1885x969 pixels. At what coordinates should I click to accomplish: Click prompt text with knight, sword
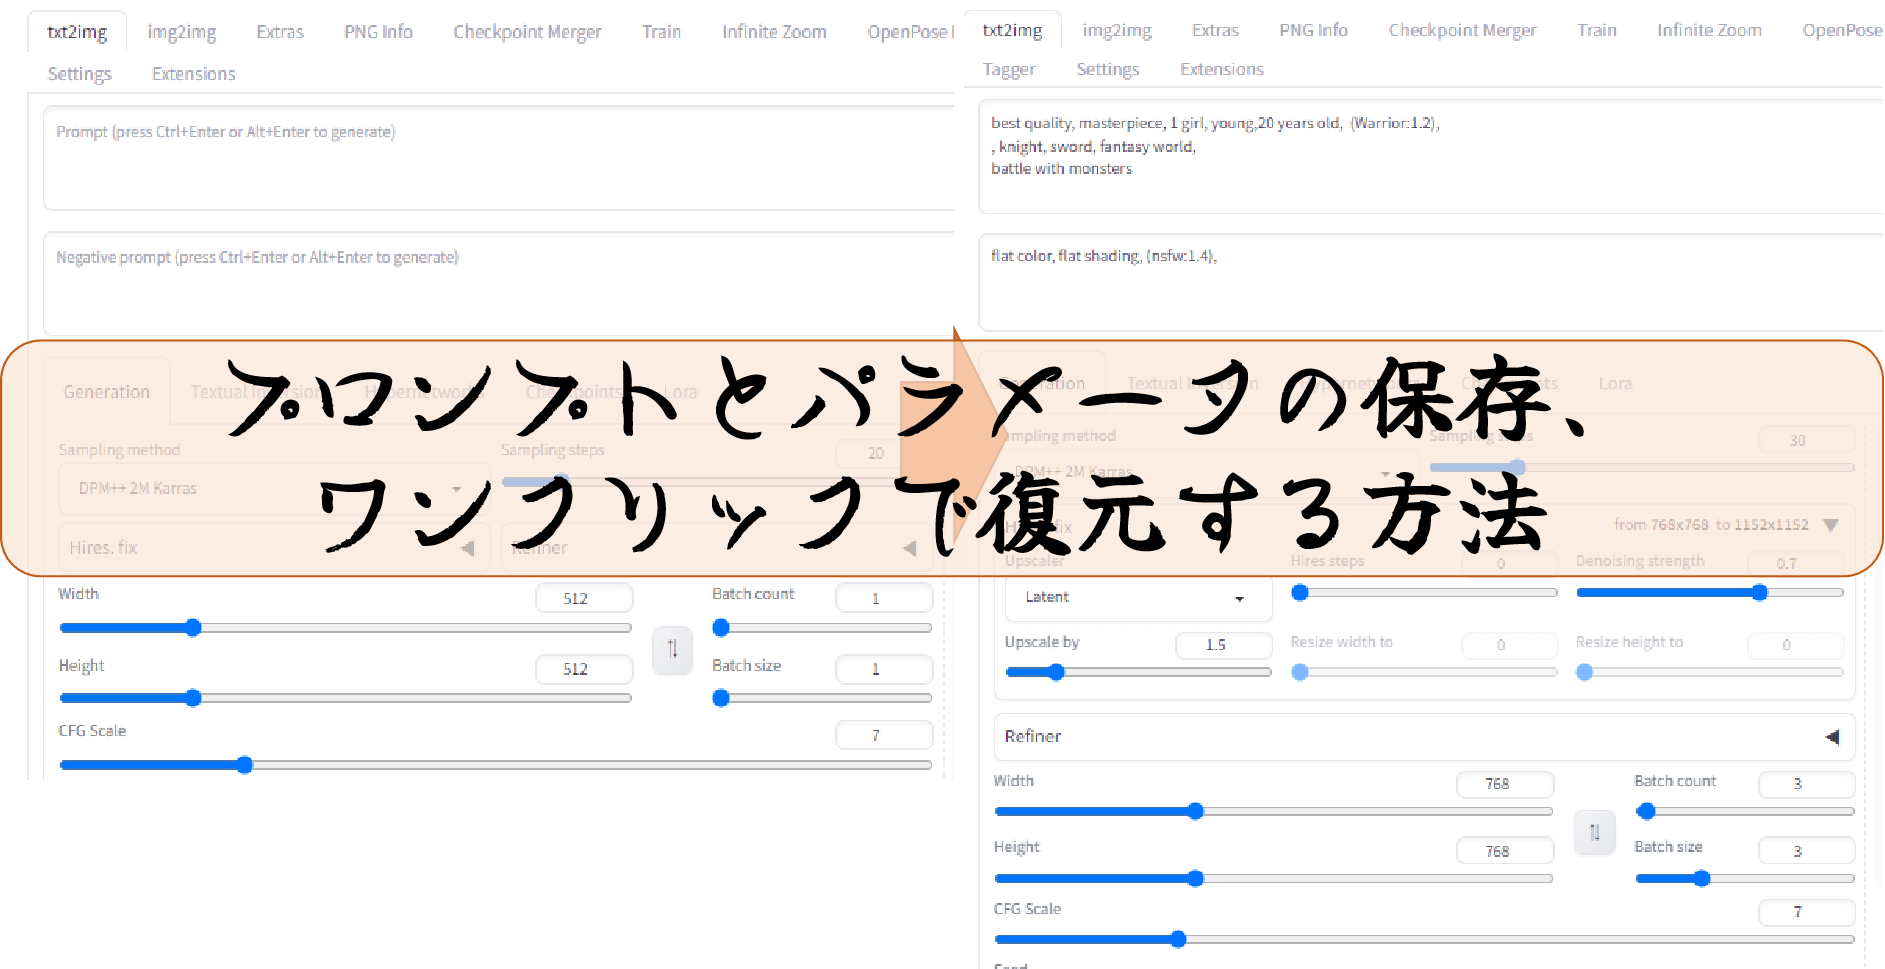pyautogui.click(x=1430, y=157)
